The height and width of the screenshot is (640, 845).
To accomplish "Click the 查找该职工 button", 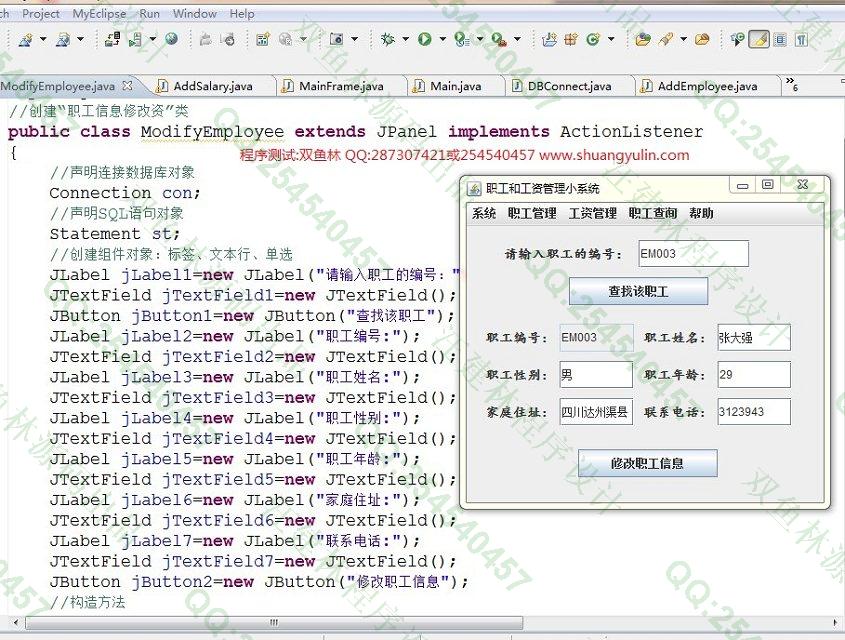I will click(638, 291).
